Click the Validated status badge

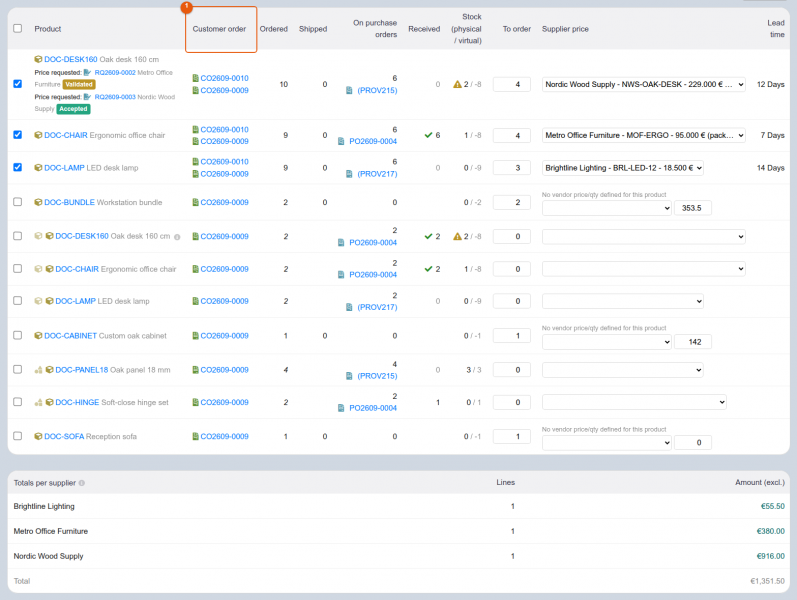click(x=79, y=84)
